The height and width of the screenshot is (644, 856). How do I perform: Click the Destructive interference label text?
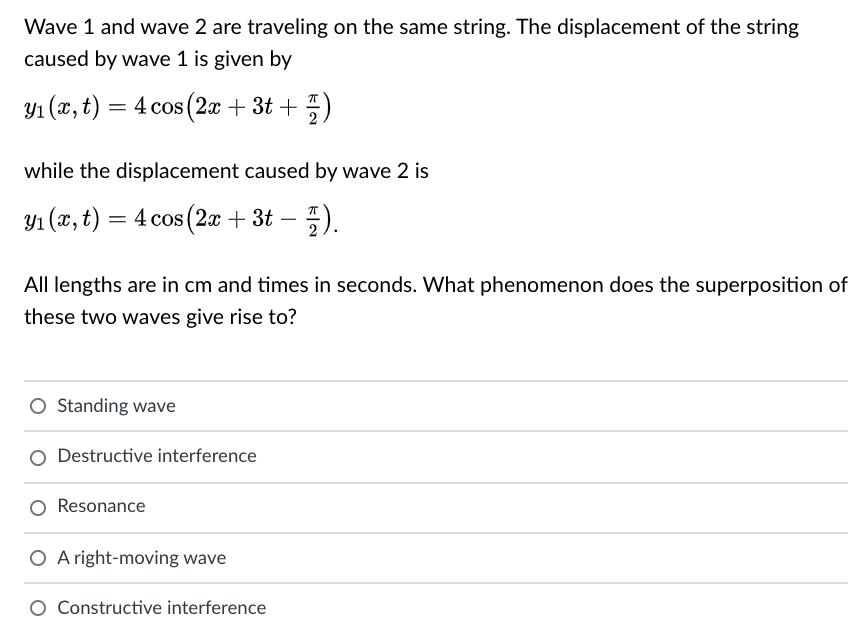click(156, 456)
